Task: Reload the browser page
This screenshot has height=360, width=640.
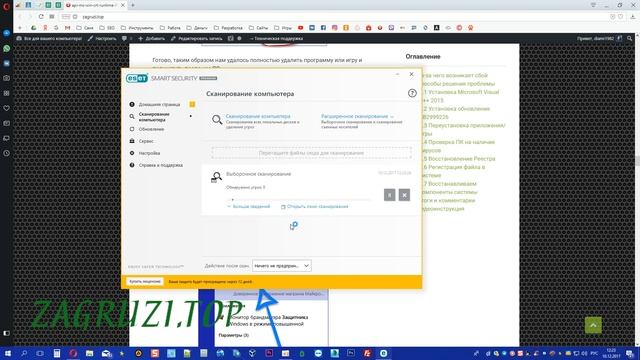Action: (41, 17)
